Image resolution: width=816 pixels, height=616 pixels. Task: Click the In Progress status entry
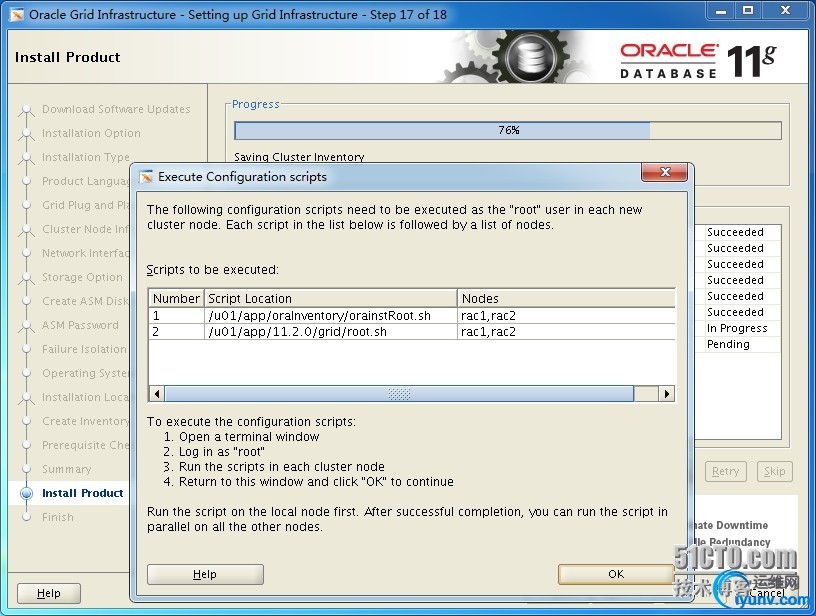(737, 328)
